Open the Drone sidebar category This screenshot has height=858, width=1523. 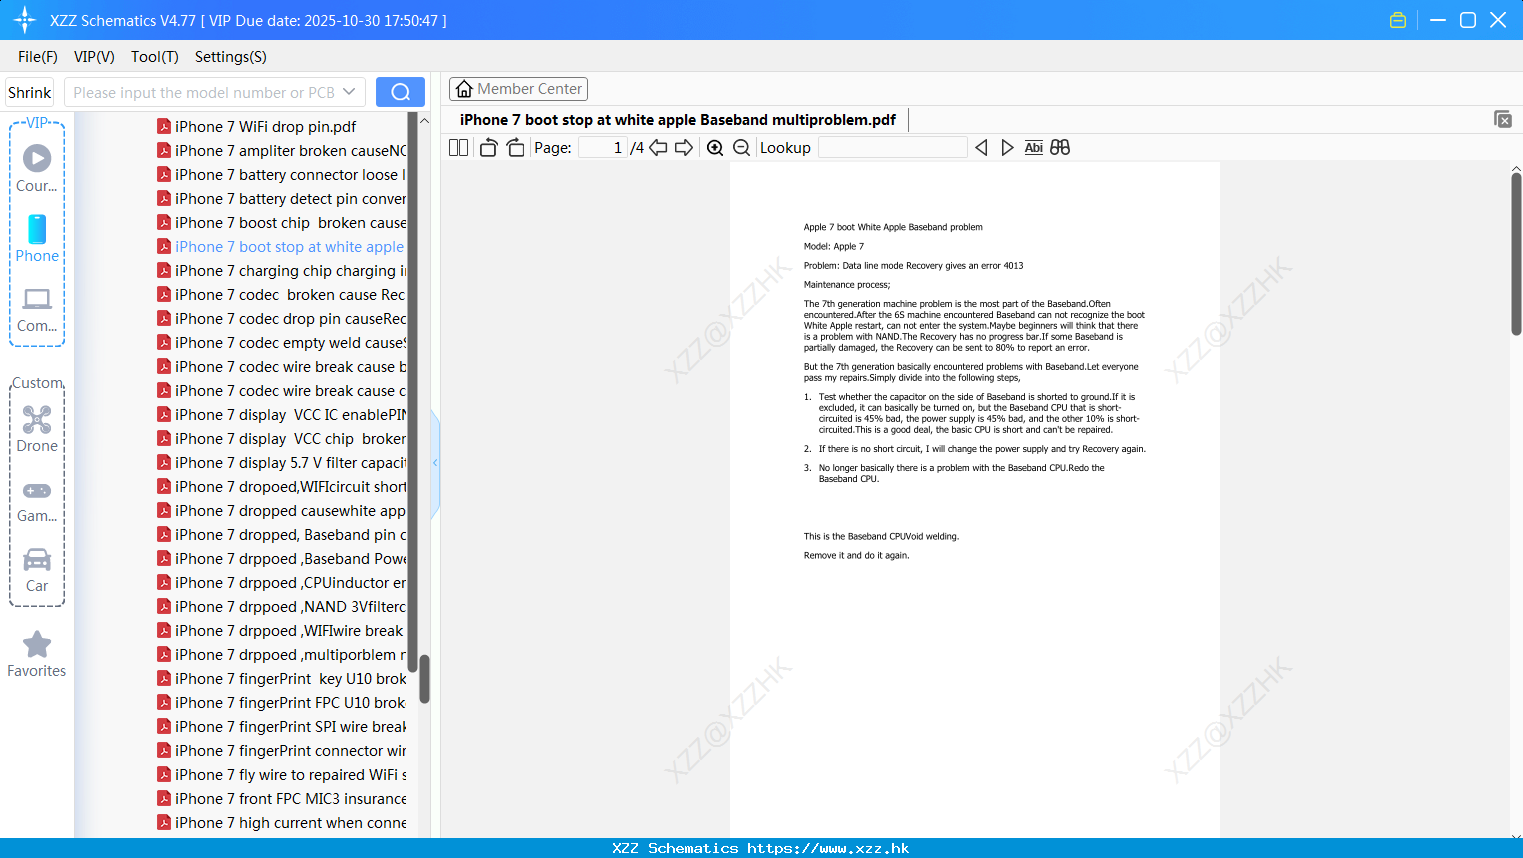[37, 429]
